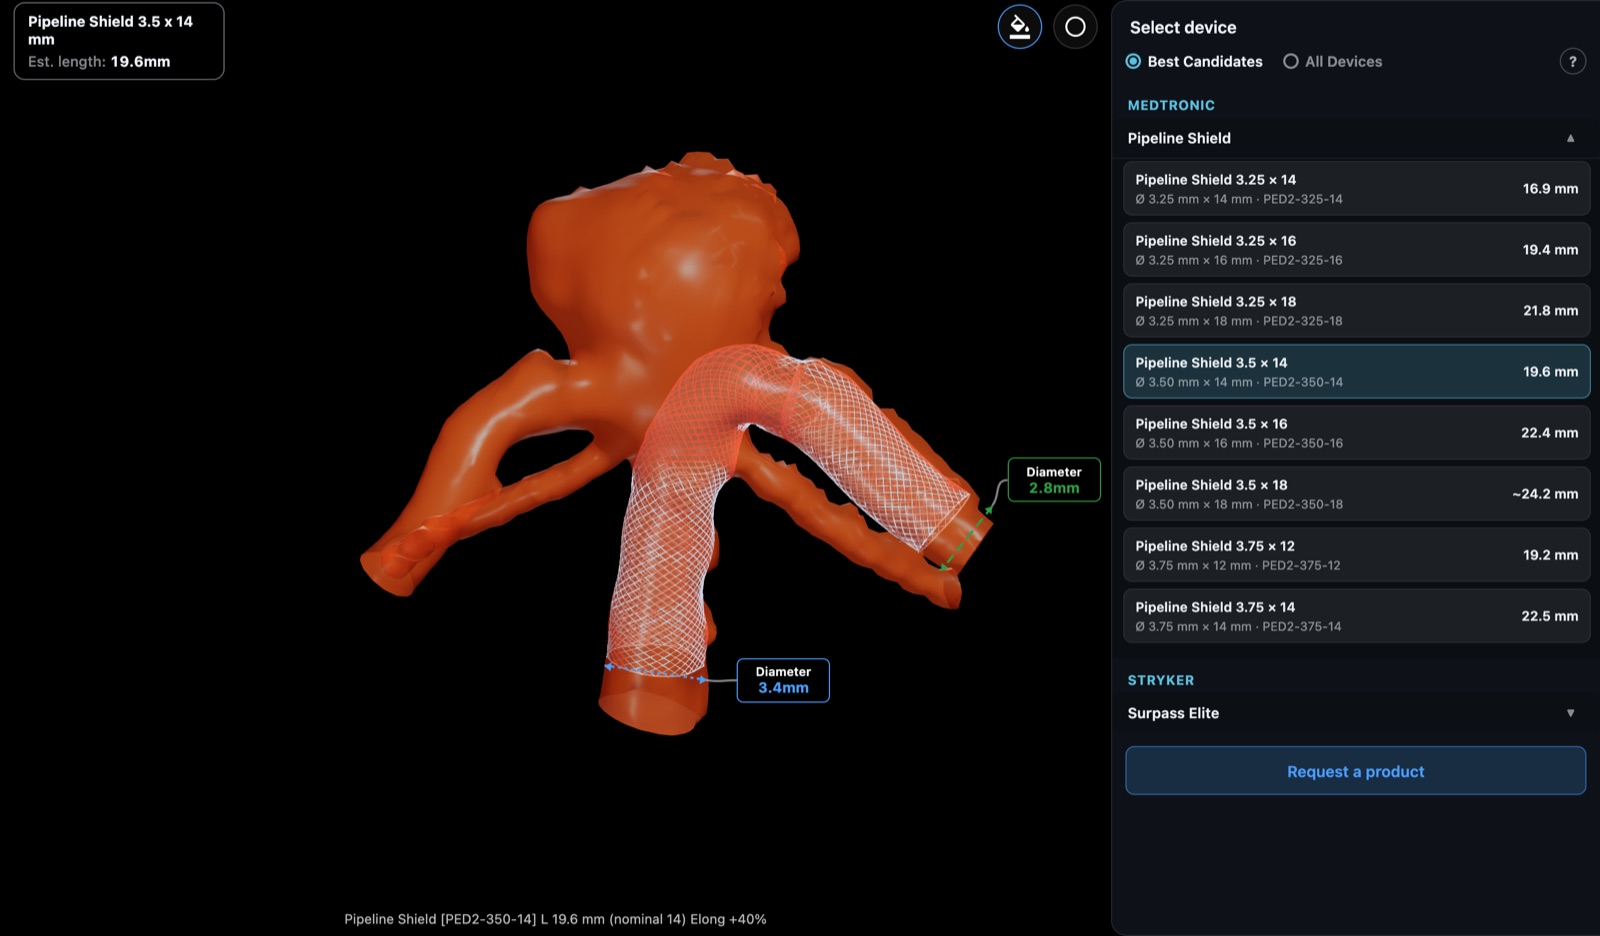Click the green Diameter 2.8mm label

pyautogui.click(x=1054, y=480)
